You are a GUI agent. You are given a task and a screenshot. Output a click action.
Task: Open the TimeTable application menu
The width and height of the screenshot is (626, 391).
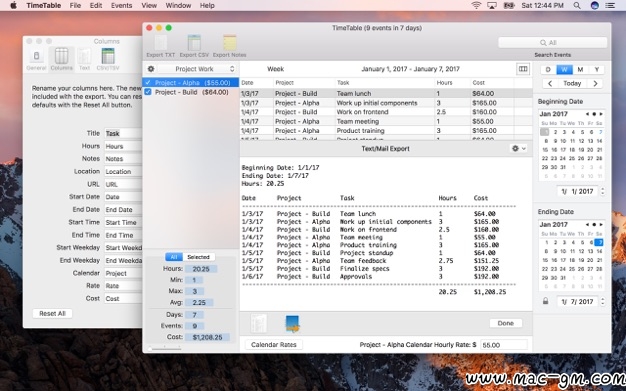pos(44,6)
